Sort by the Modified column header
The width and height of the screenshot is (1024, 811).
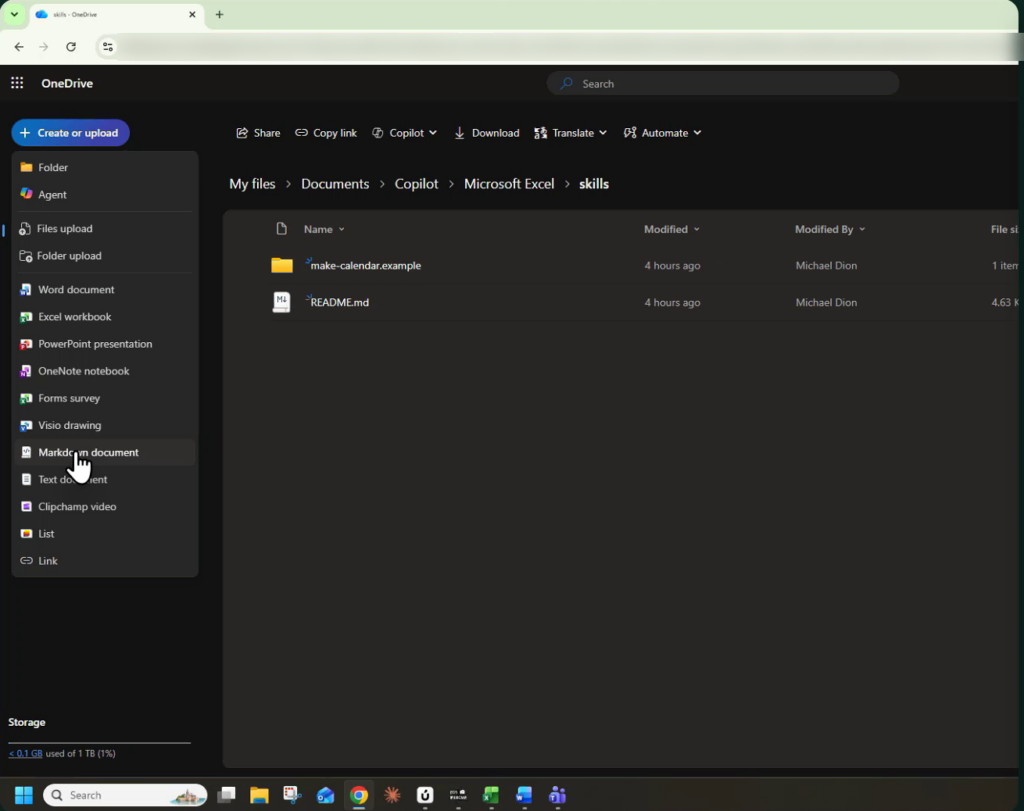[x=671, y=229]
